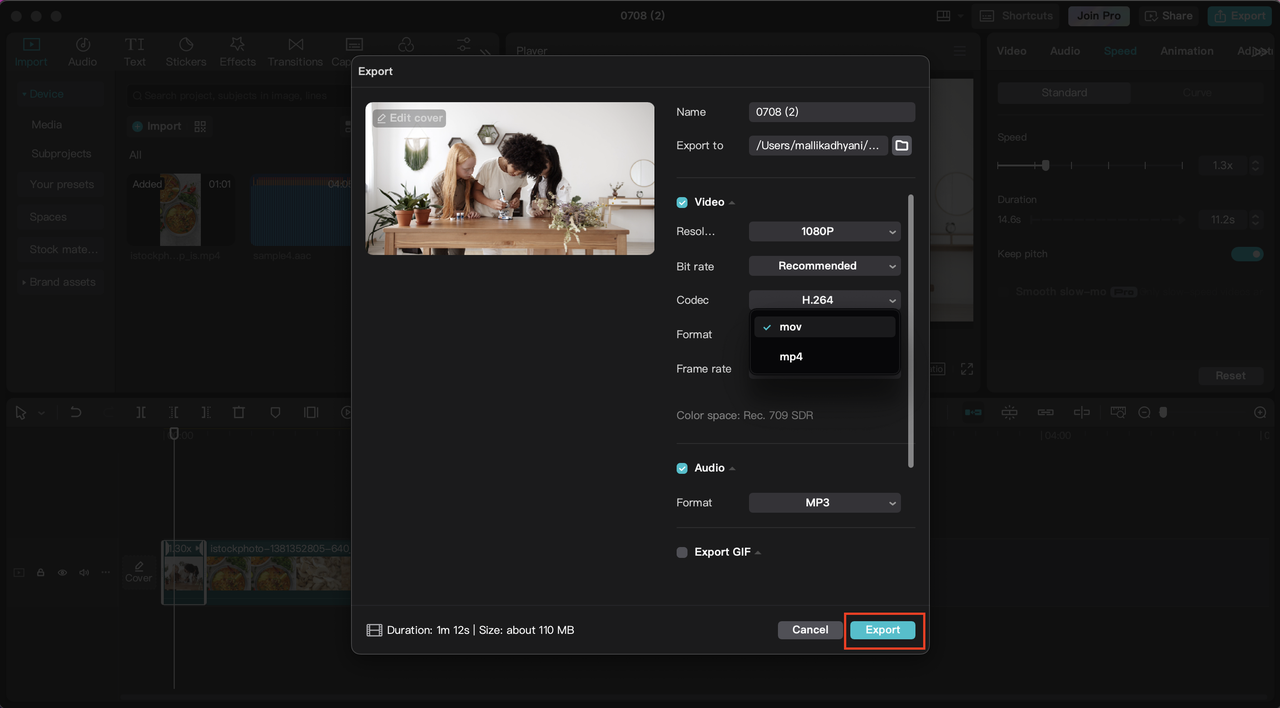Click the timeline Split icon
This screenshot has width=1280, height=708.
[141, 412]
